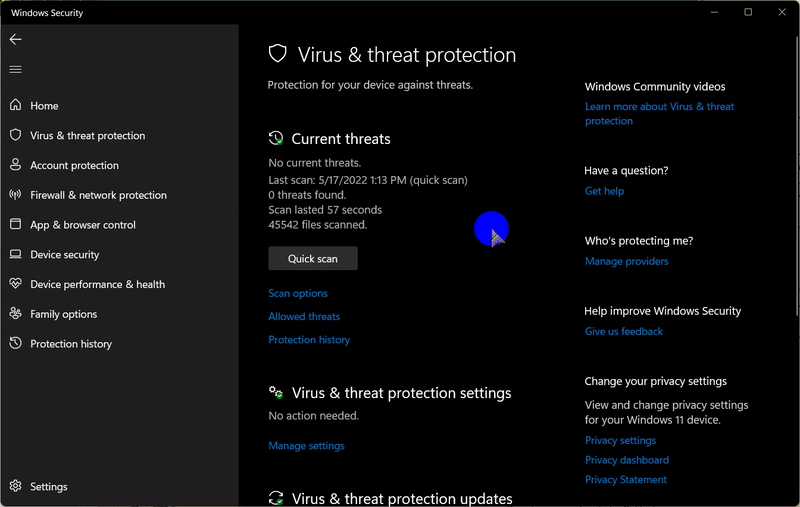Click the Home house icon
The width and height of the screenshot is (800, 507).
click(15, 105)
